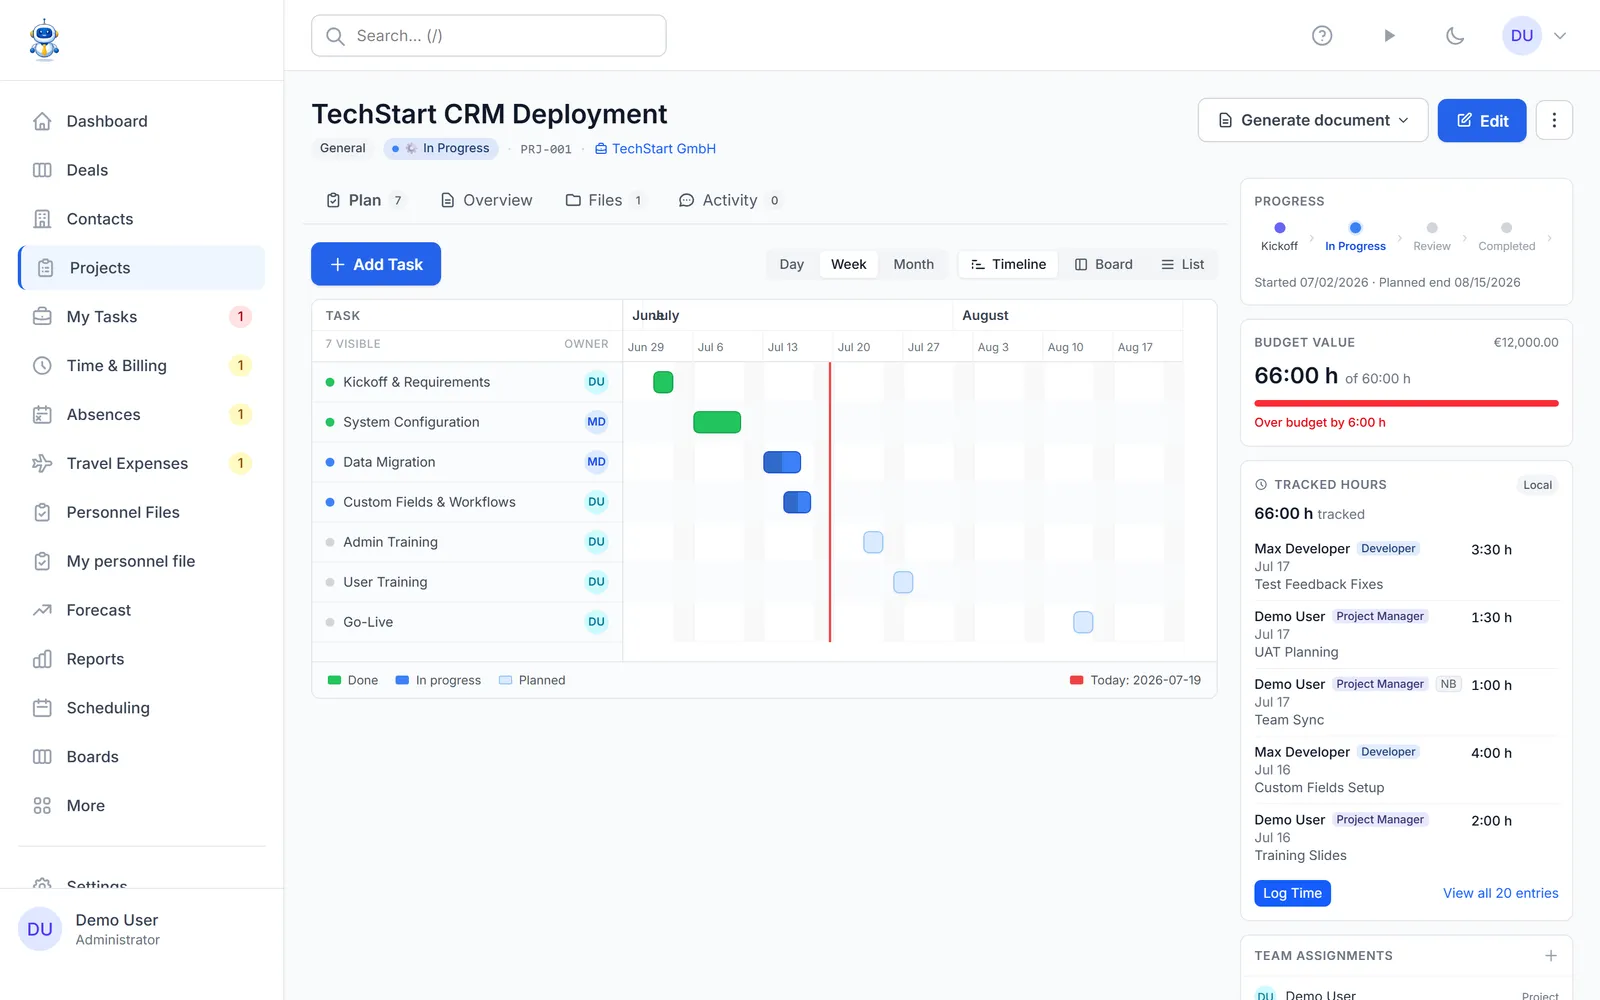
Task: Click the Local badge in Tracked Hours
Action: (1537, 485)
